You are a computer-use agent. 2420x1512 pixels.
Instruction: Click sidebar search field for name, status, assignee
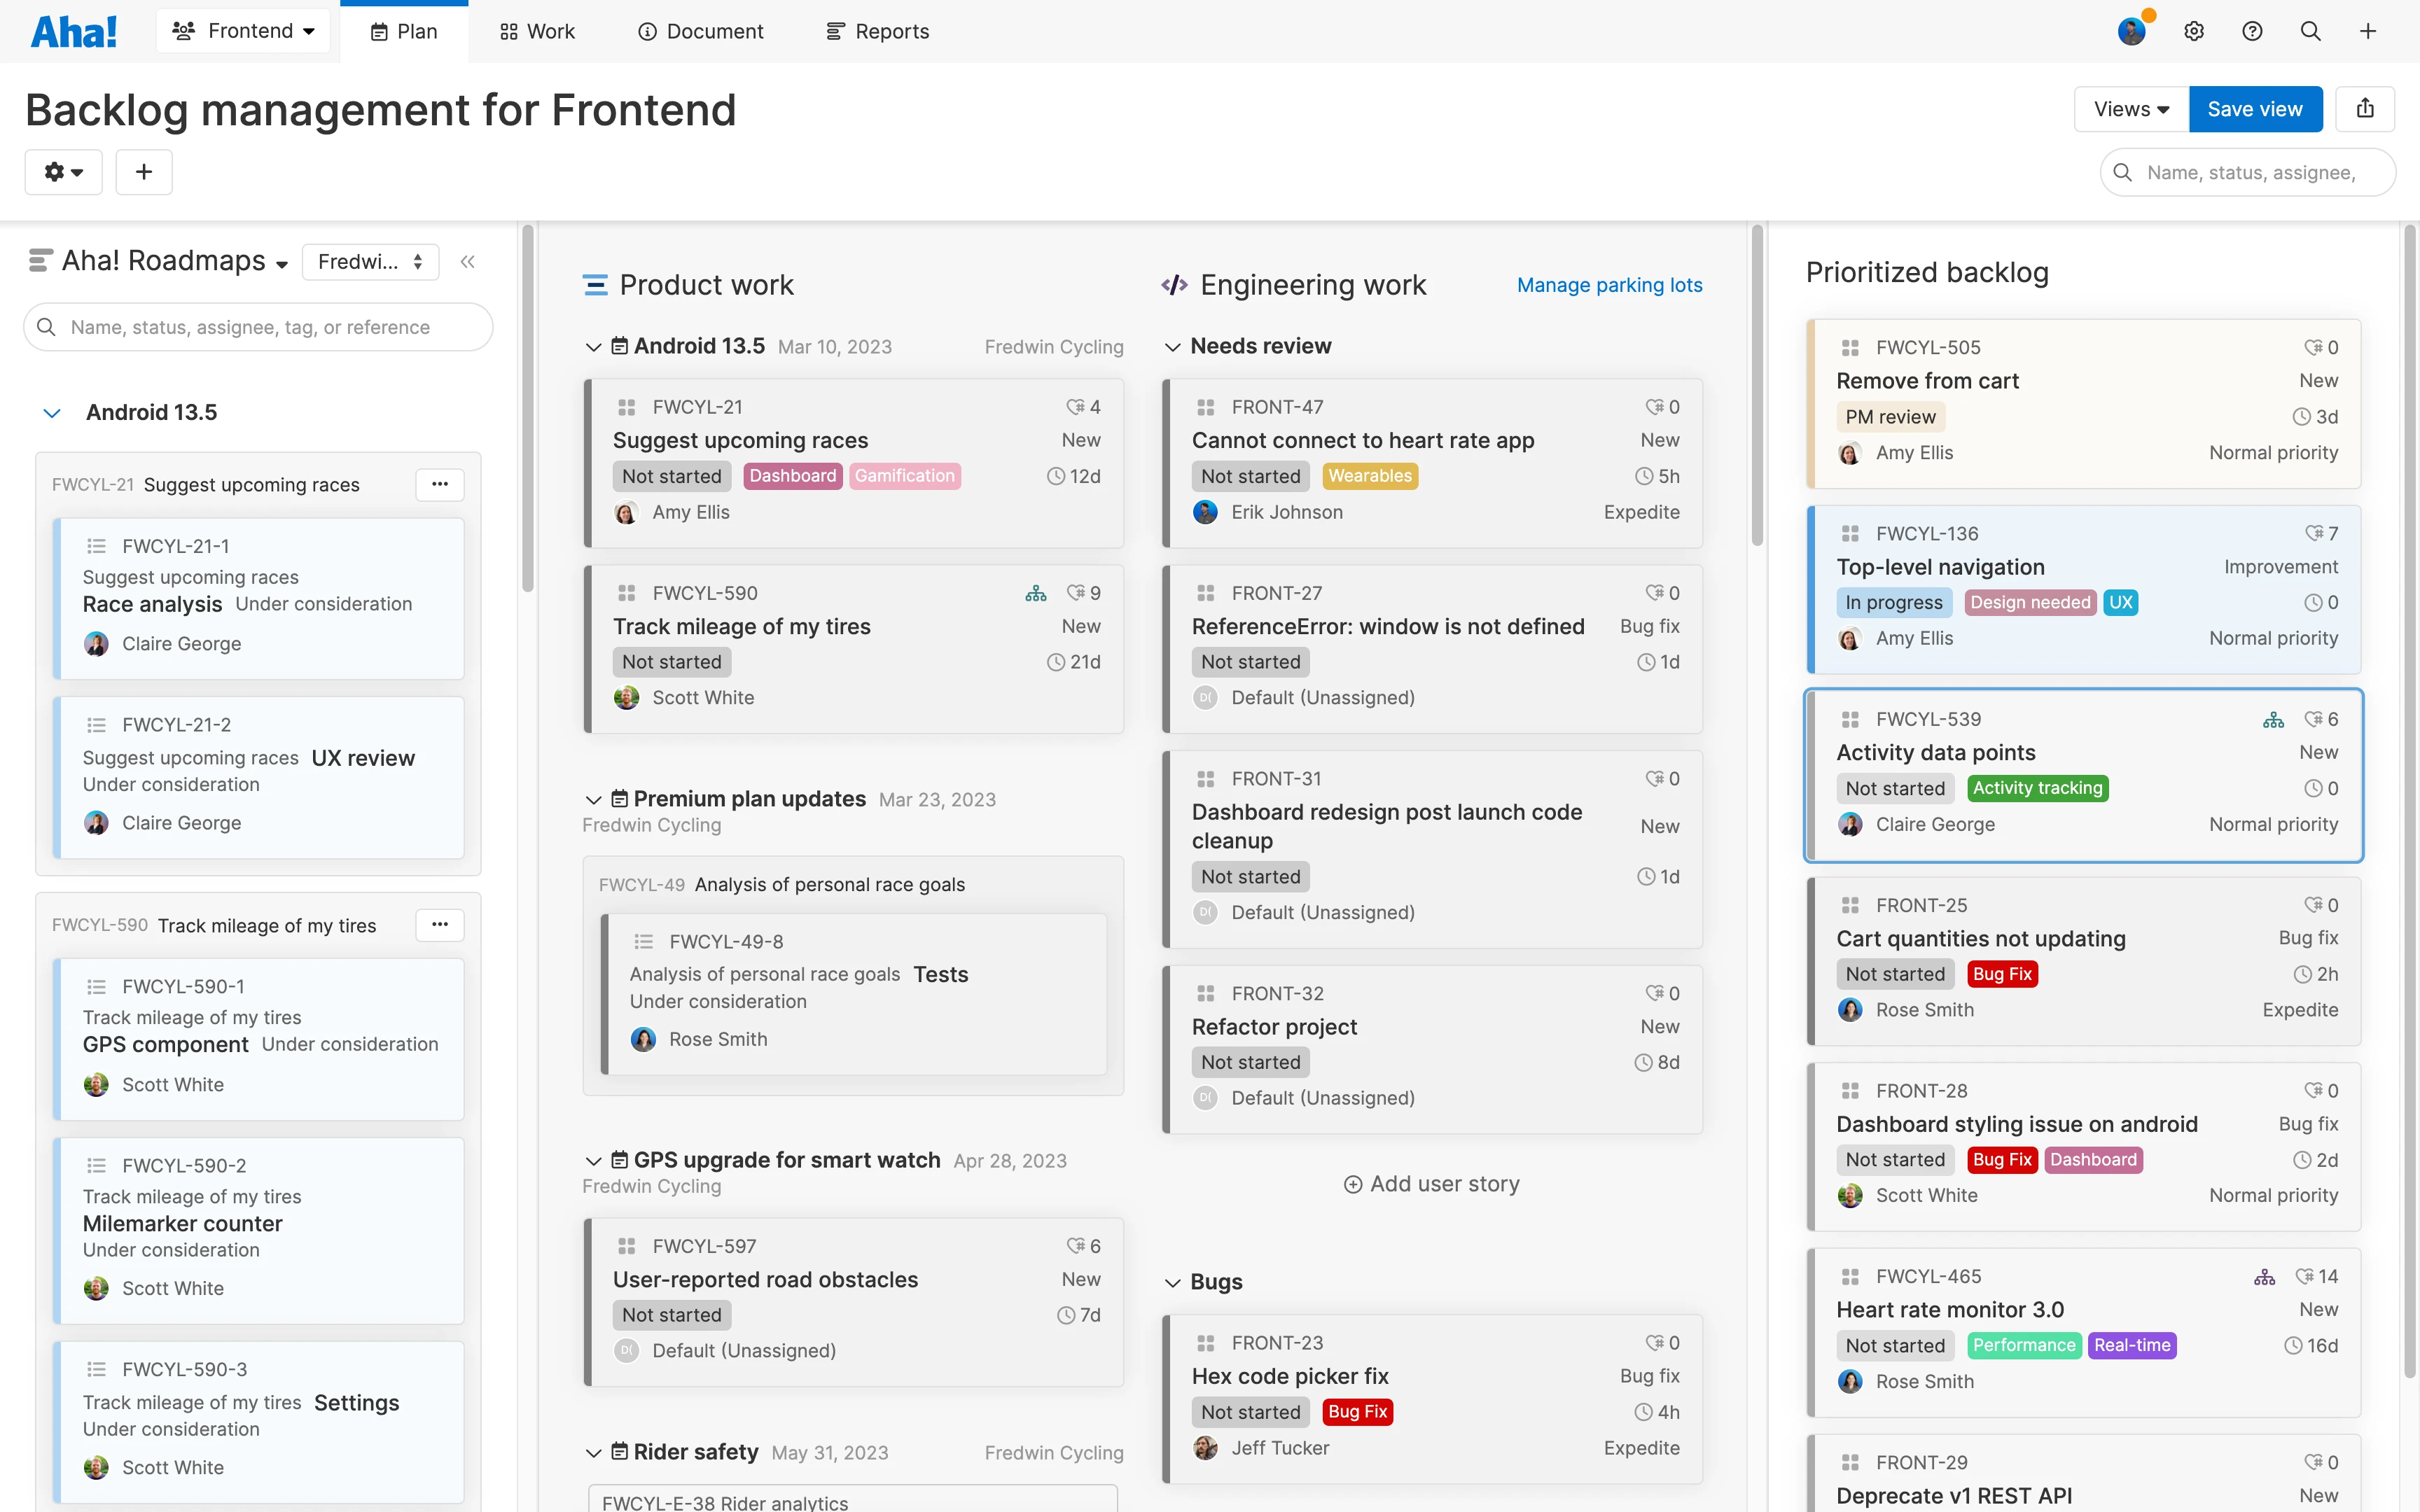pyautogui.click(x=258, y=327)
